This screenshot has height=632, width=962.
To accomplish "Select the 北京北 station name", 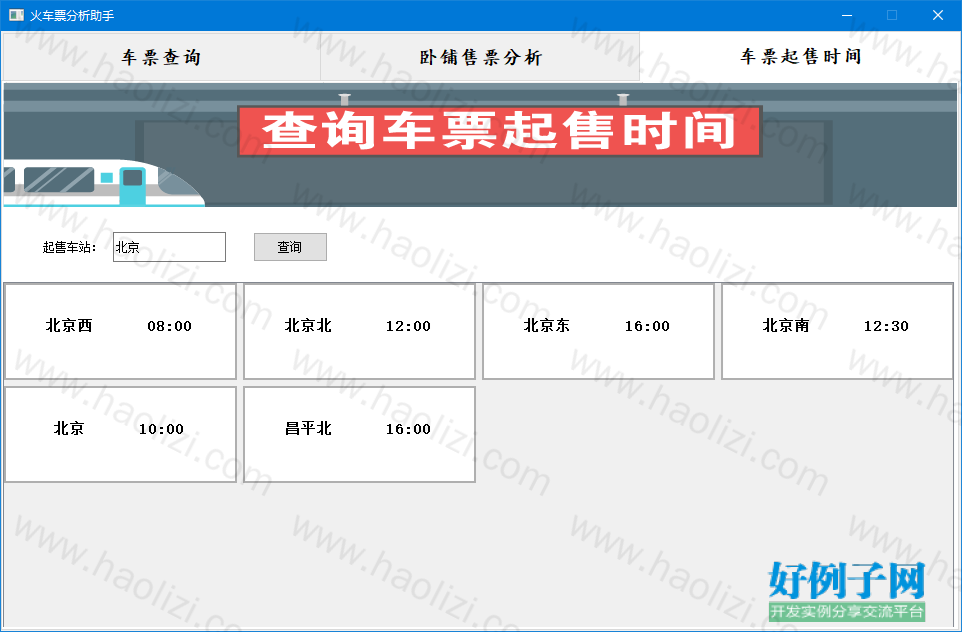I will [x=308, y=325].
